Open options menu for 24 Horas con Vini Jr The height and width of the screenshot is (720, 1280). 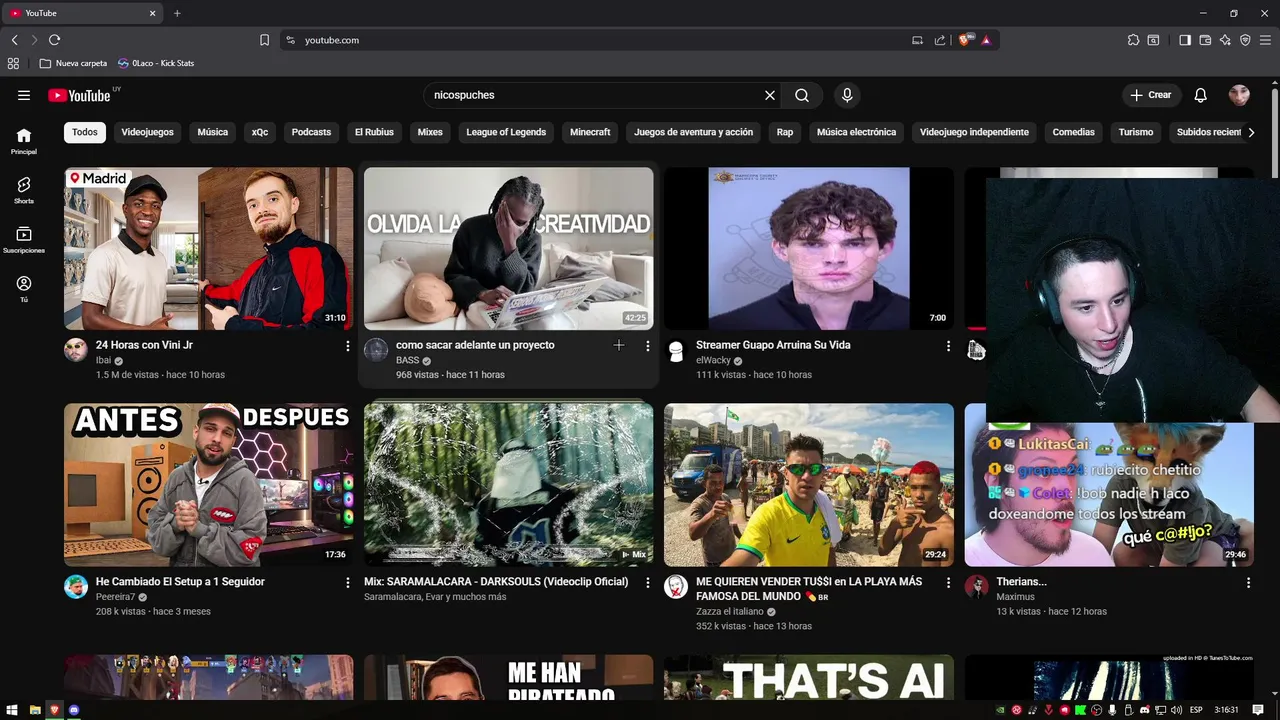click(348, 346)
